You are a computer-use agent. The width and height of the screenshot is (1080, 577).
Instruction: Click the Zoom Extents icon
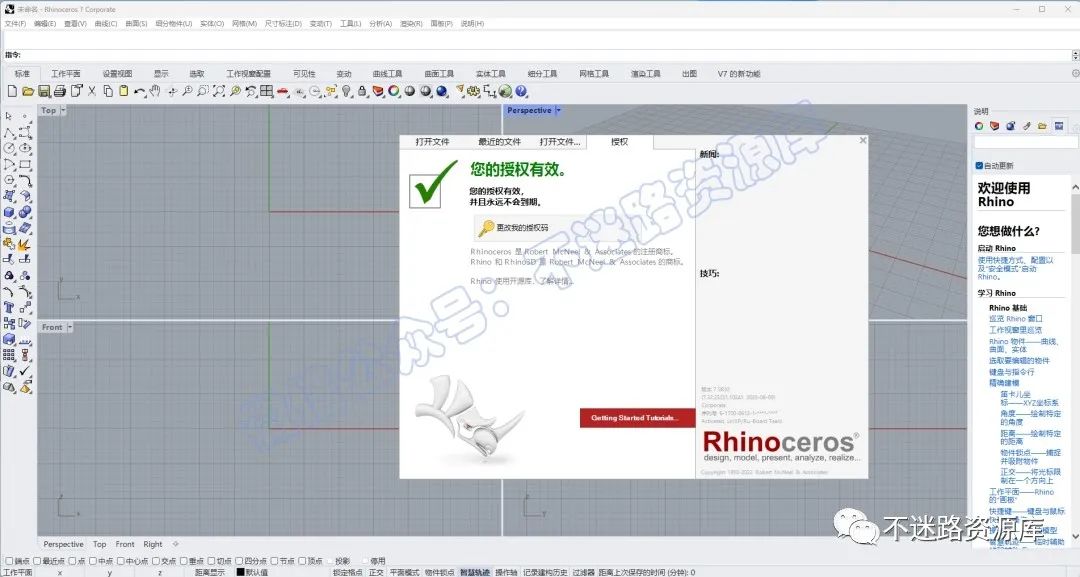(219, 91)
